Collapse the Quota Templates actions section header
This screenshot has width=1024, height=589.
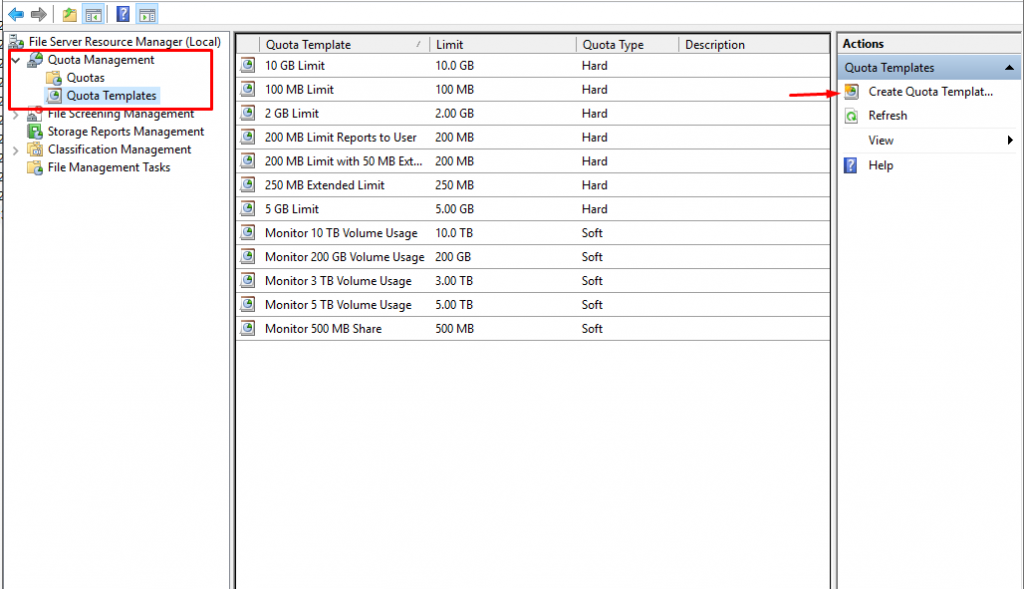click(1009, 68)
